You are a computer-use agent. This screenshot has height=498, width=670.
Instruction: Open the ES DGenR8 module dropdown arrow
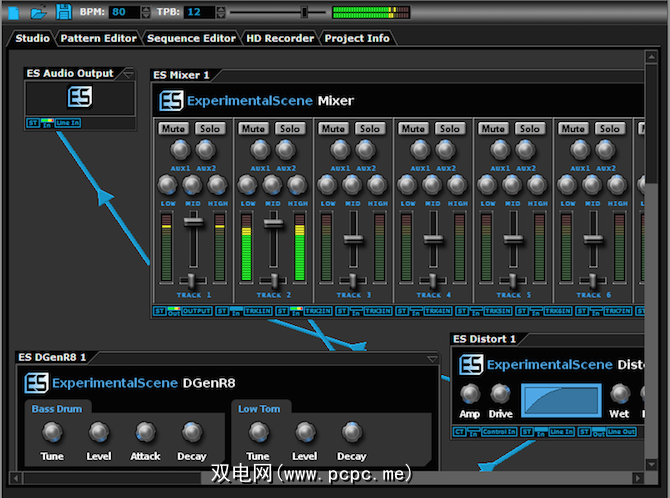[432, 358]
